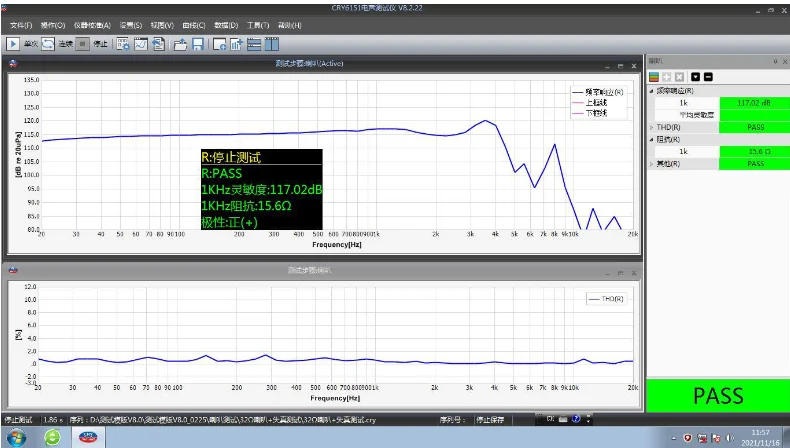Image resolution: width=790 pixels, height=448 pixels.
Task: Click the curve chart toolbar icon
Action: tap(141, 44)
